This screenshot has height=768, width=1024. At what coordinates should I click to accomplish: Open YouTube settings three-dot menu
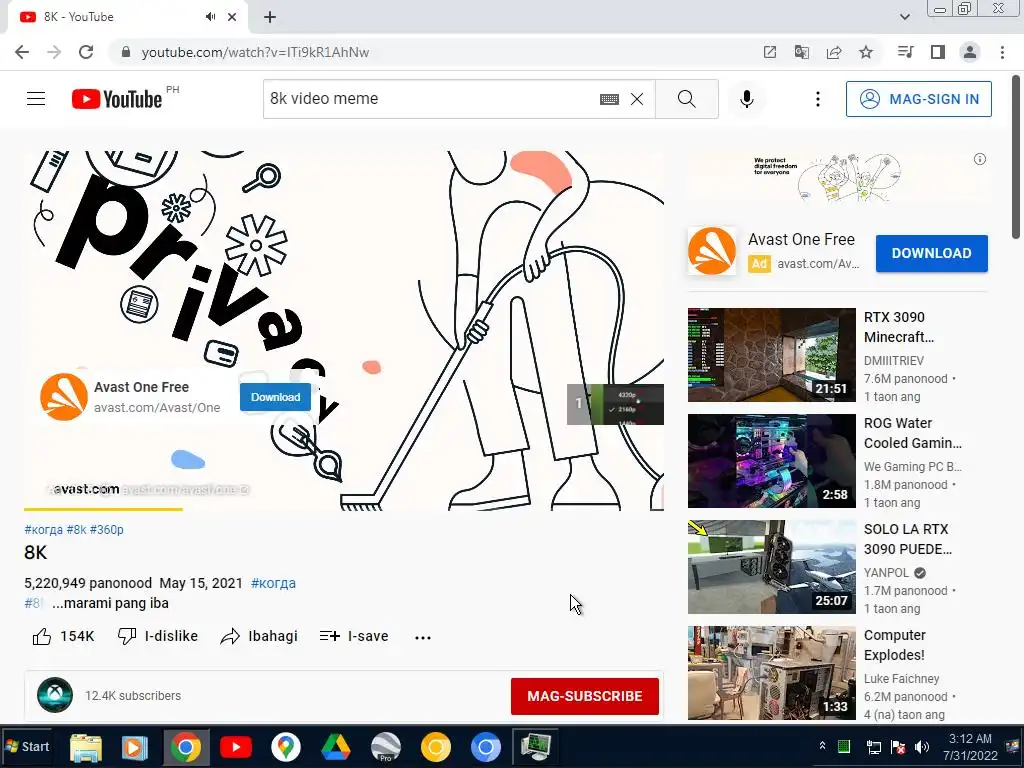pyautogui.click(x=818, y=99)
